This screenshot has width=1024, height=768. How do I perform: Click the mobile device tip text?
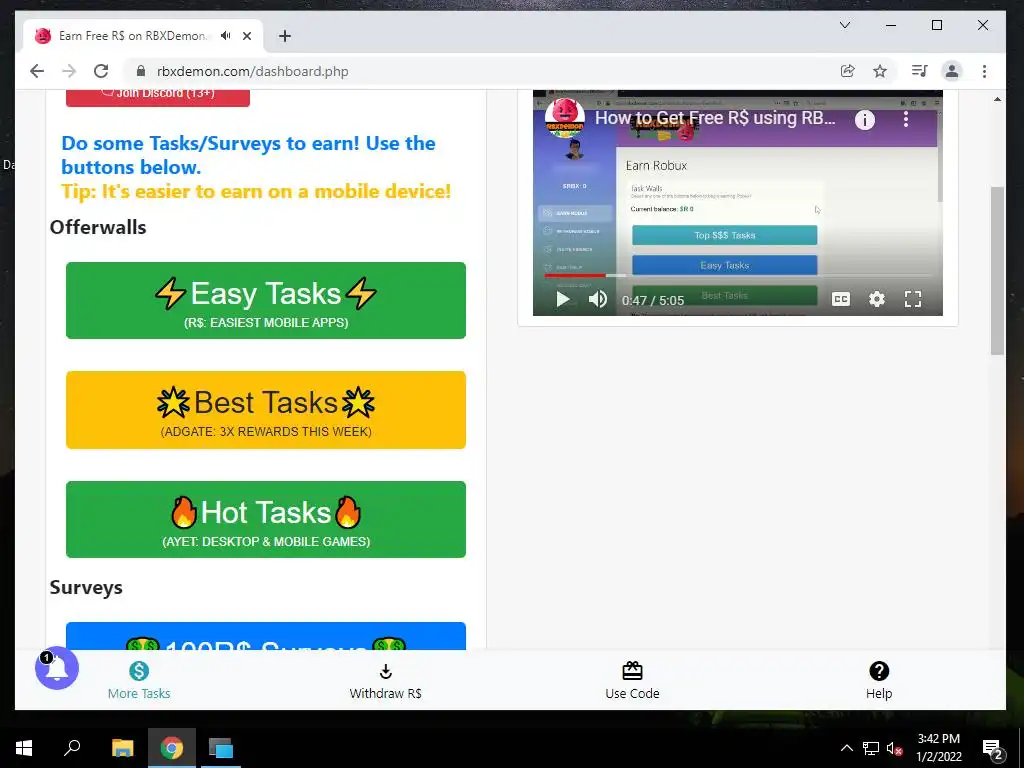256,191
